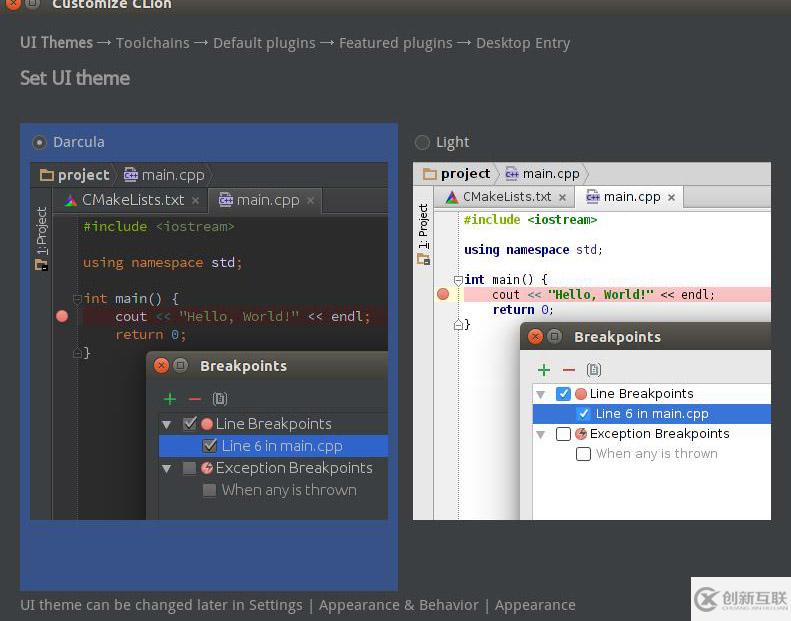This screenshot has height=621, width=791.
Task: Uncheck Line Breakpoints checkbox in Light dialog
Action: point(563,393)
